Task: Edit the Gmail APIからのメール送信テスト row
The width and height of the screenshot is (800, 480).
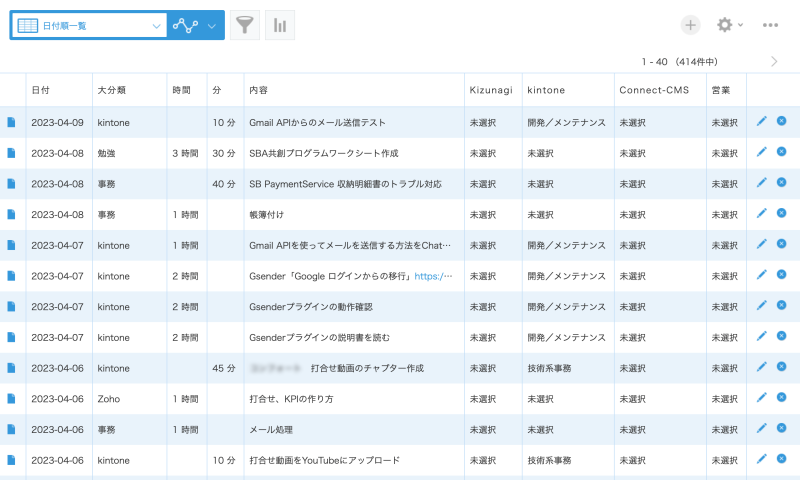Action: coord(761,121)
